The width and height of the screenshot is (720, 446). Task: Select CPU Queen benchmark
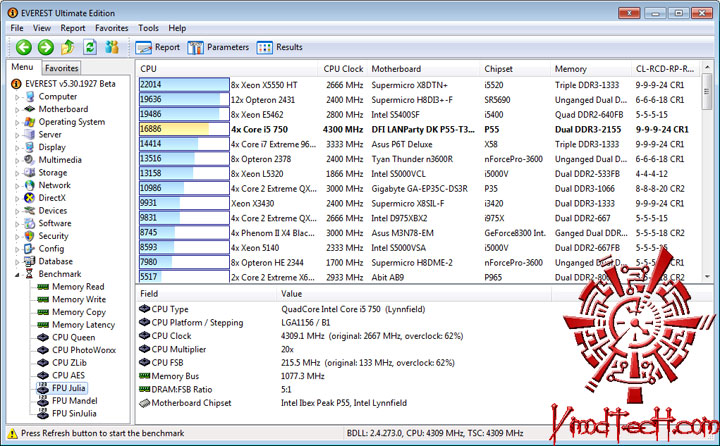[x=73, y=337]
